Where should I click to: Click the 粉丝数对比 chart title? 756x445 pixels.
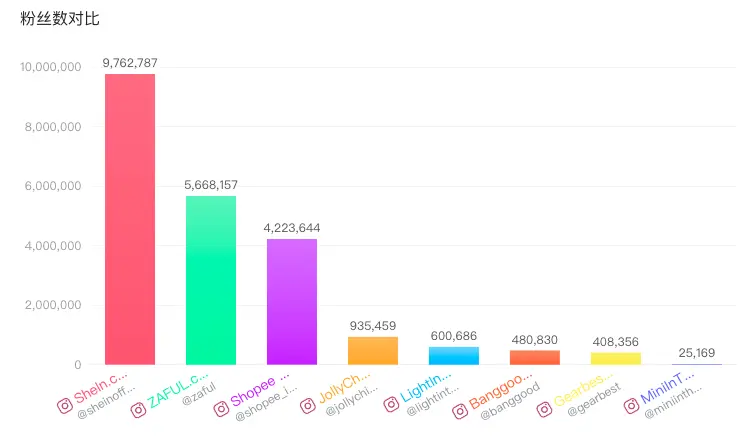[x=60, y=19]
